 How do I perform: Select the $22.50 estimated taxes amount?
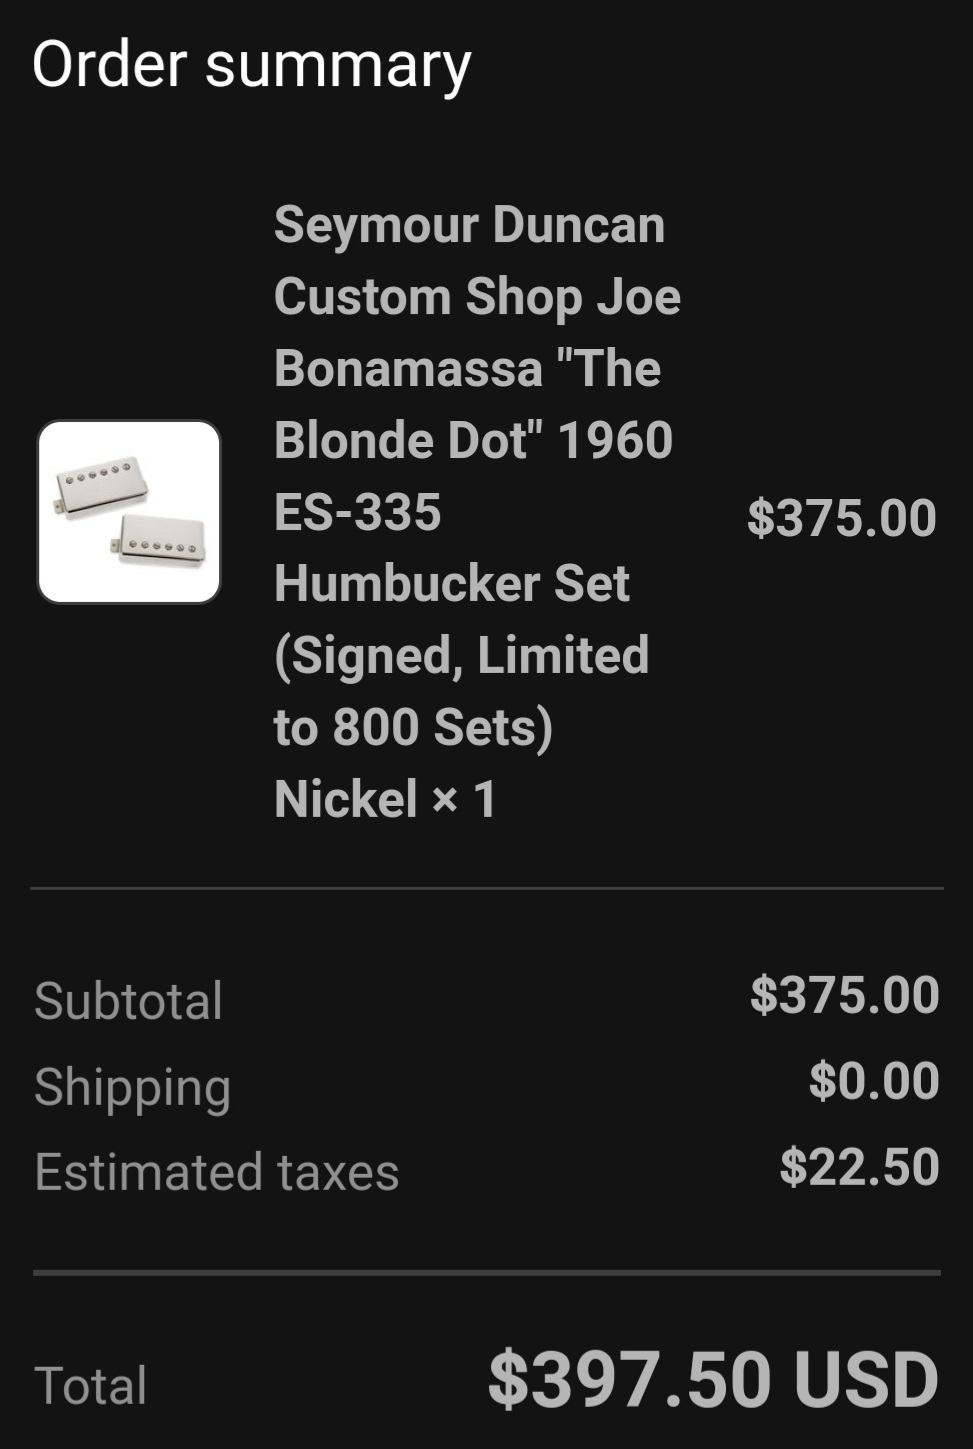point(860,1167)
